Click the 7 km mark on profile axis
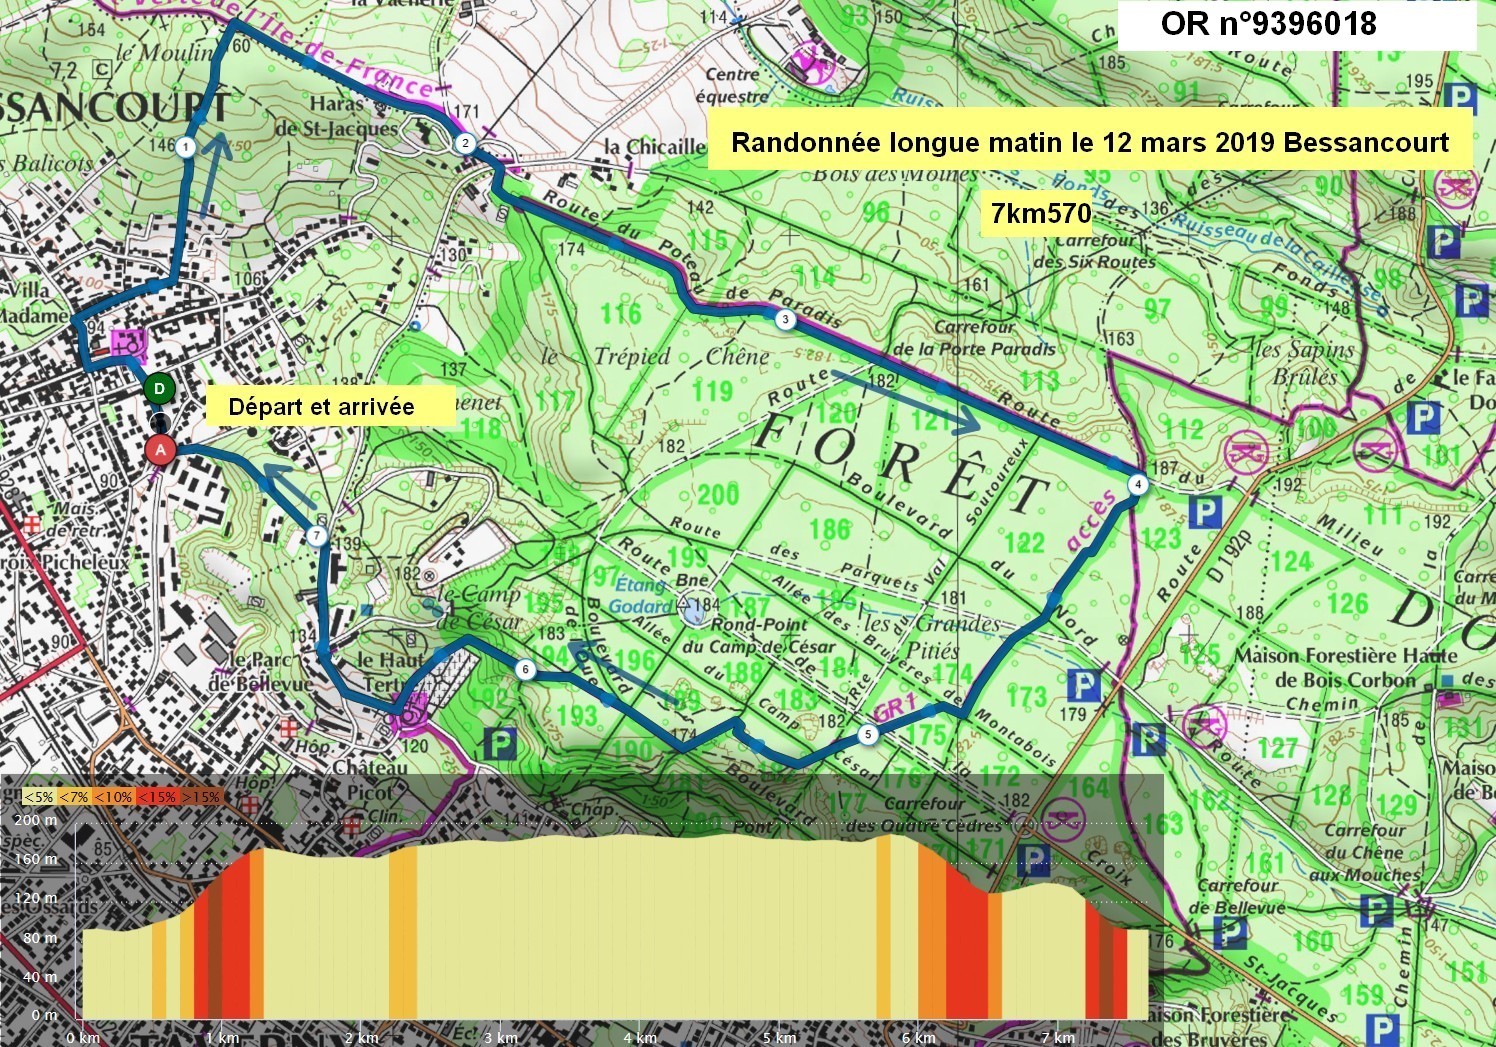This screenshot has width=1496, height=1047. tap(1058, 1038)
